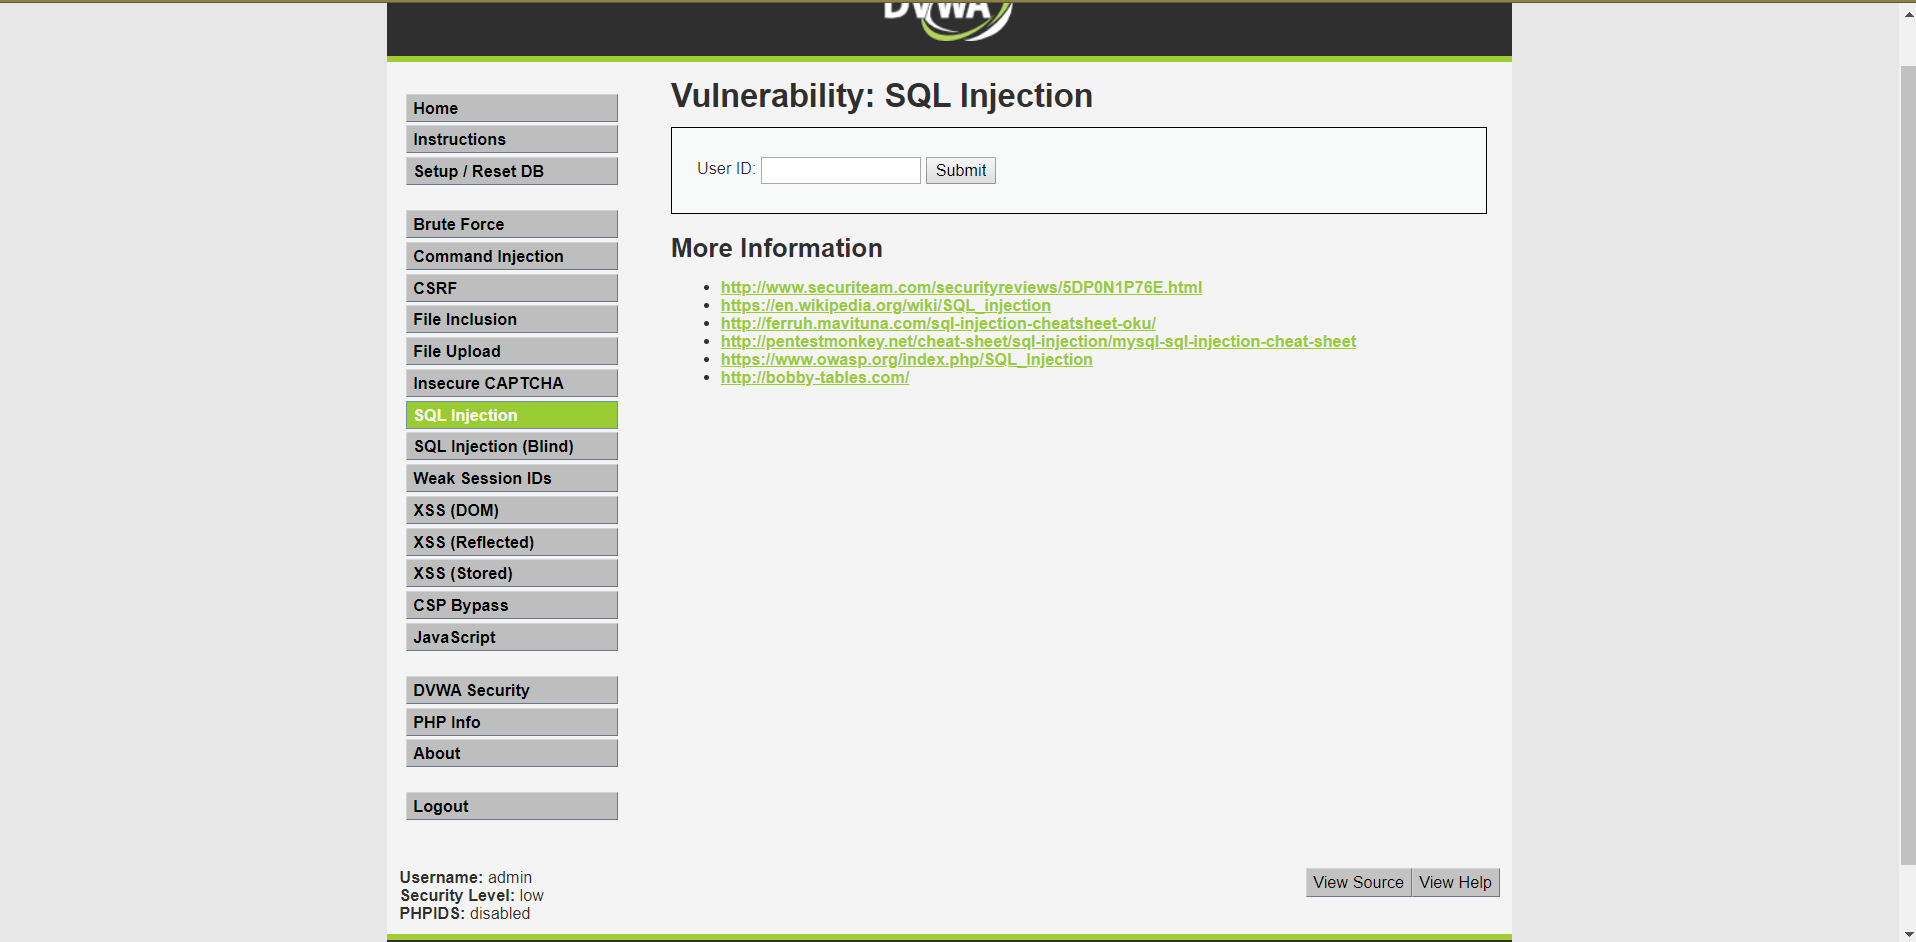Click the 'Username: admin' status text
This screenshot has width=1916, height=942.
[466, 877]
